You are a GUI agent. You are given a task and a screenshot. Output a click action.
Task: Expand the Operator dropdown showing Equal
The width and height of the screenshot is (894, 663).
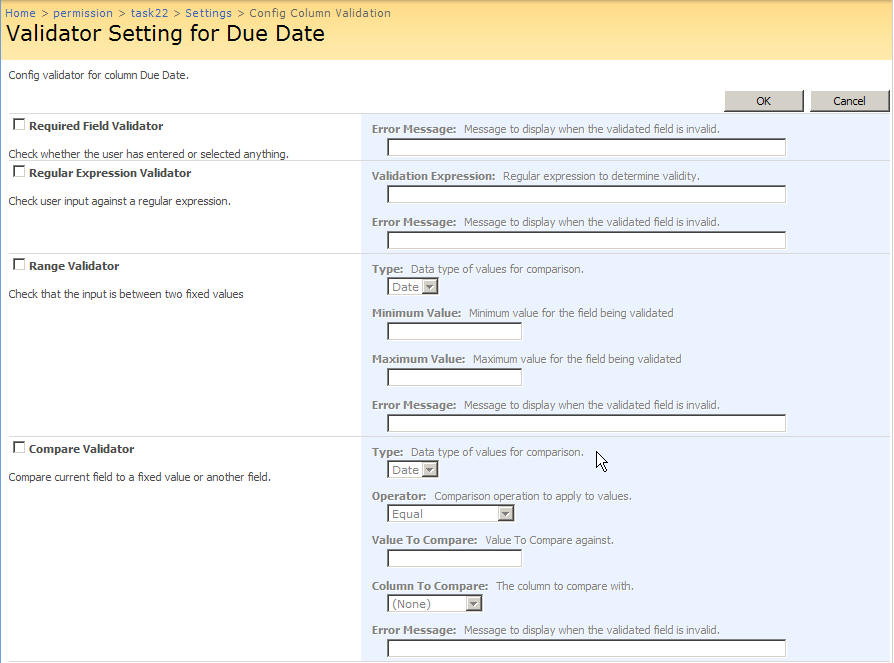[x=450, y=514]
